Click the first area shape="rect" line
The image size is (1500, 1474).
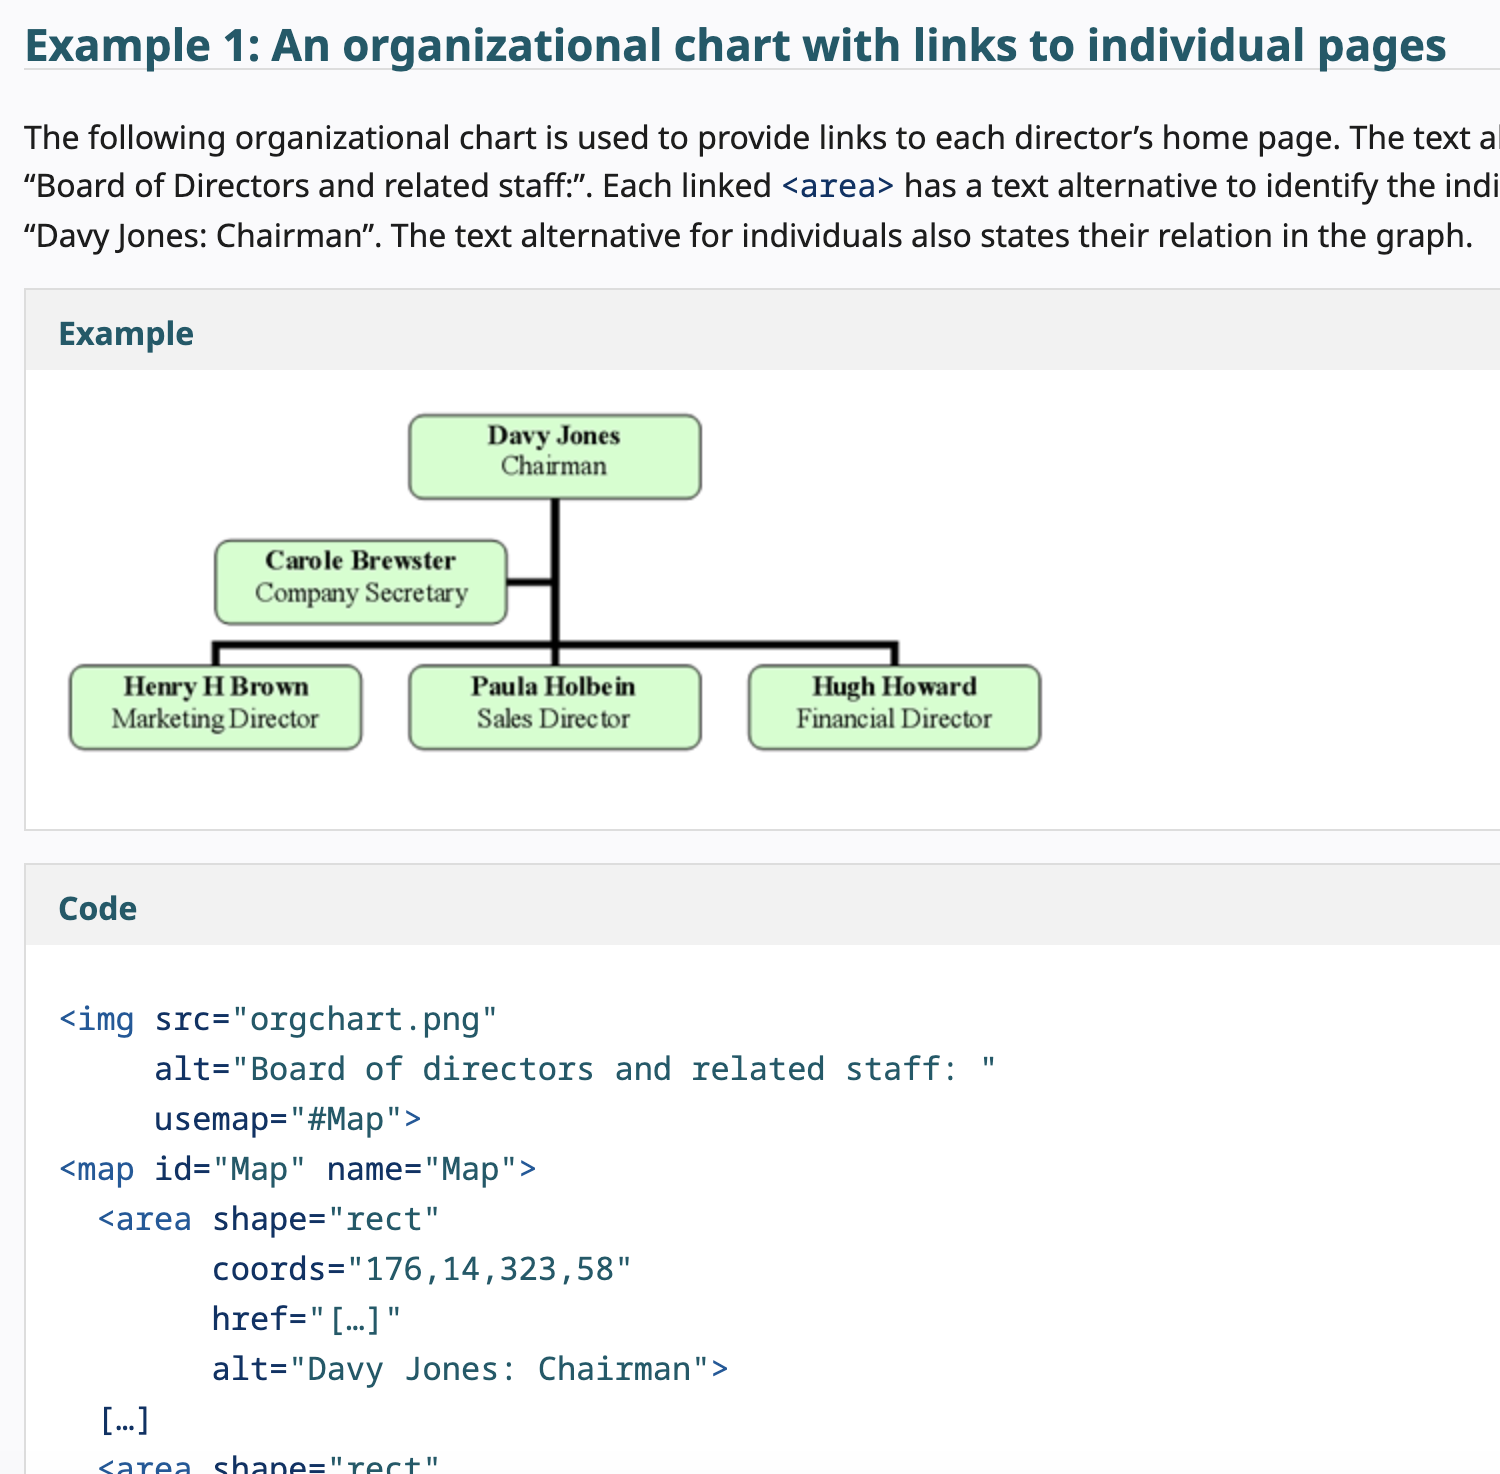[268, 1219]
